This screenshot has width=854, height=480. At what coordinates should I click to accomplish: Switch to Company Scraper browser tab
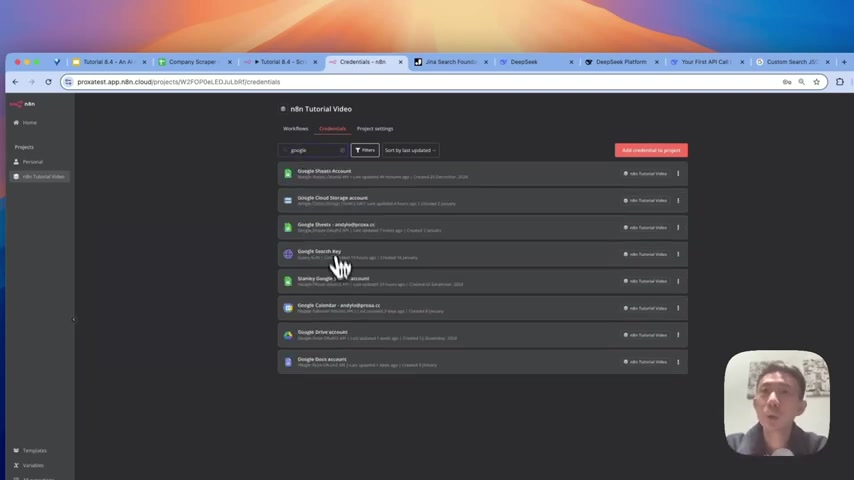(195, 62)
